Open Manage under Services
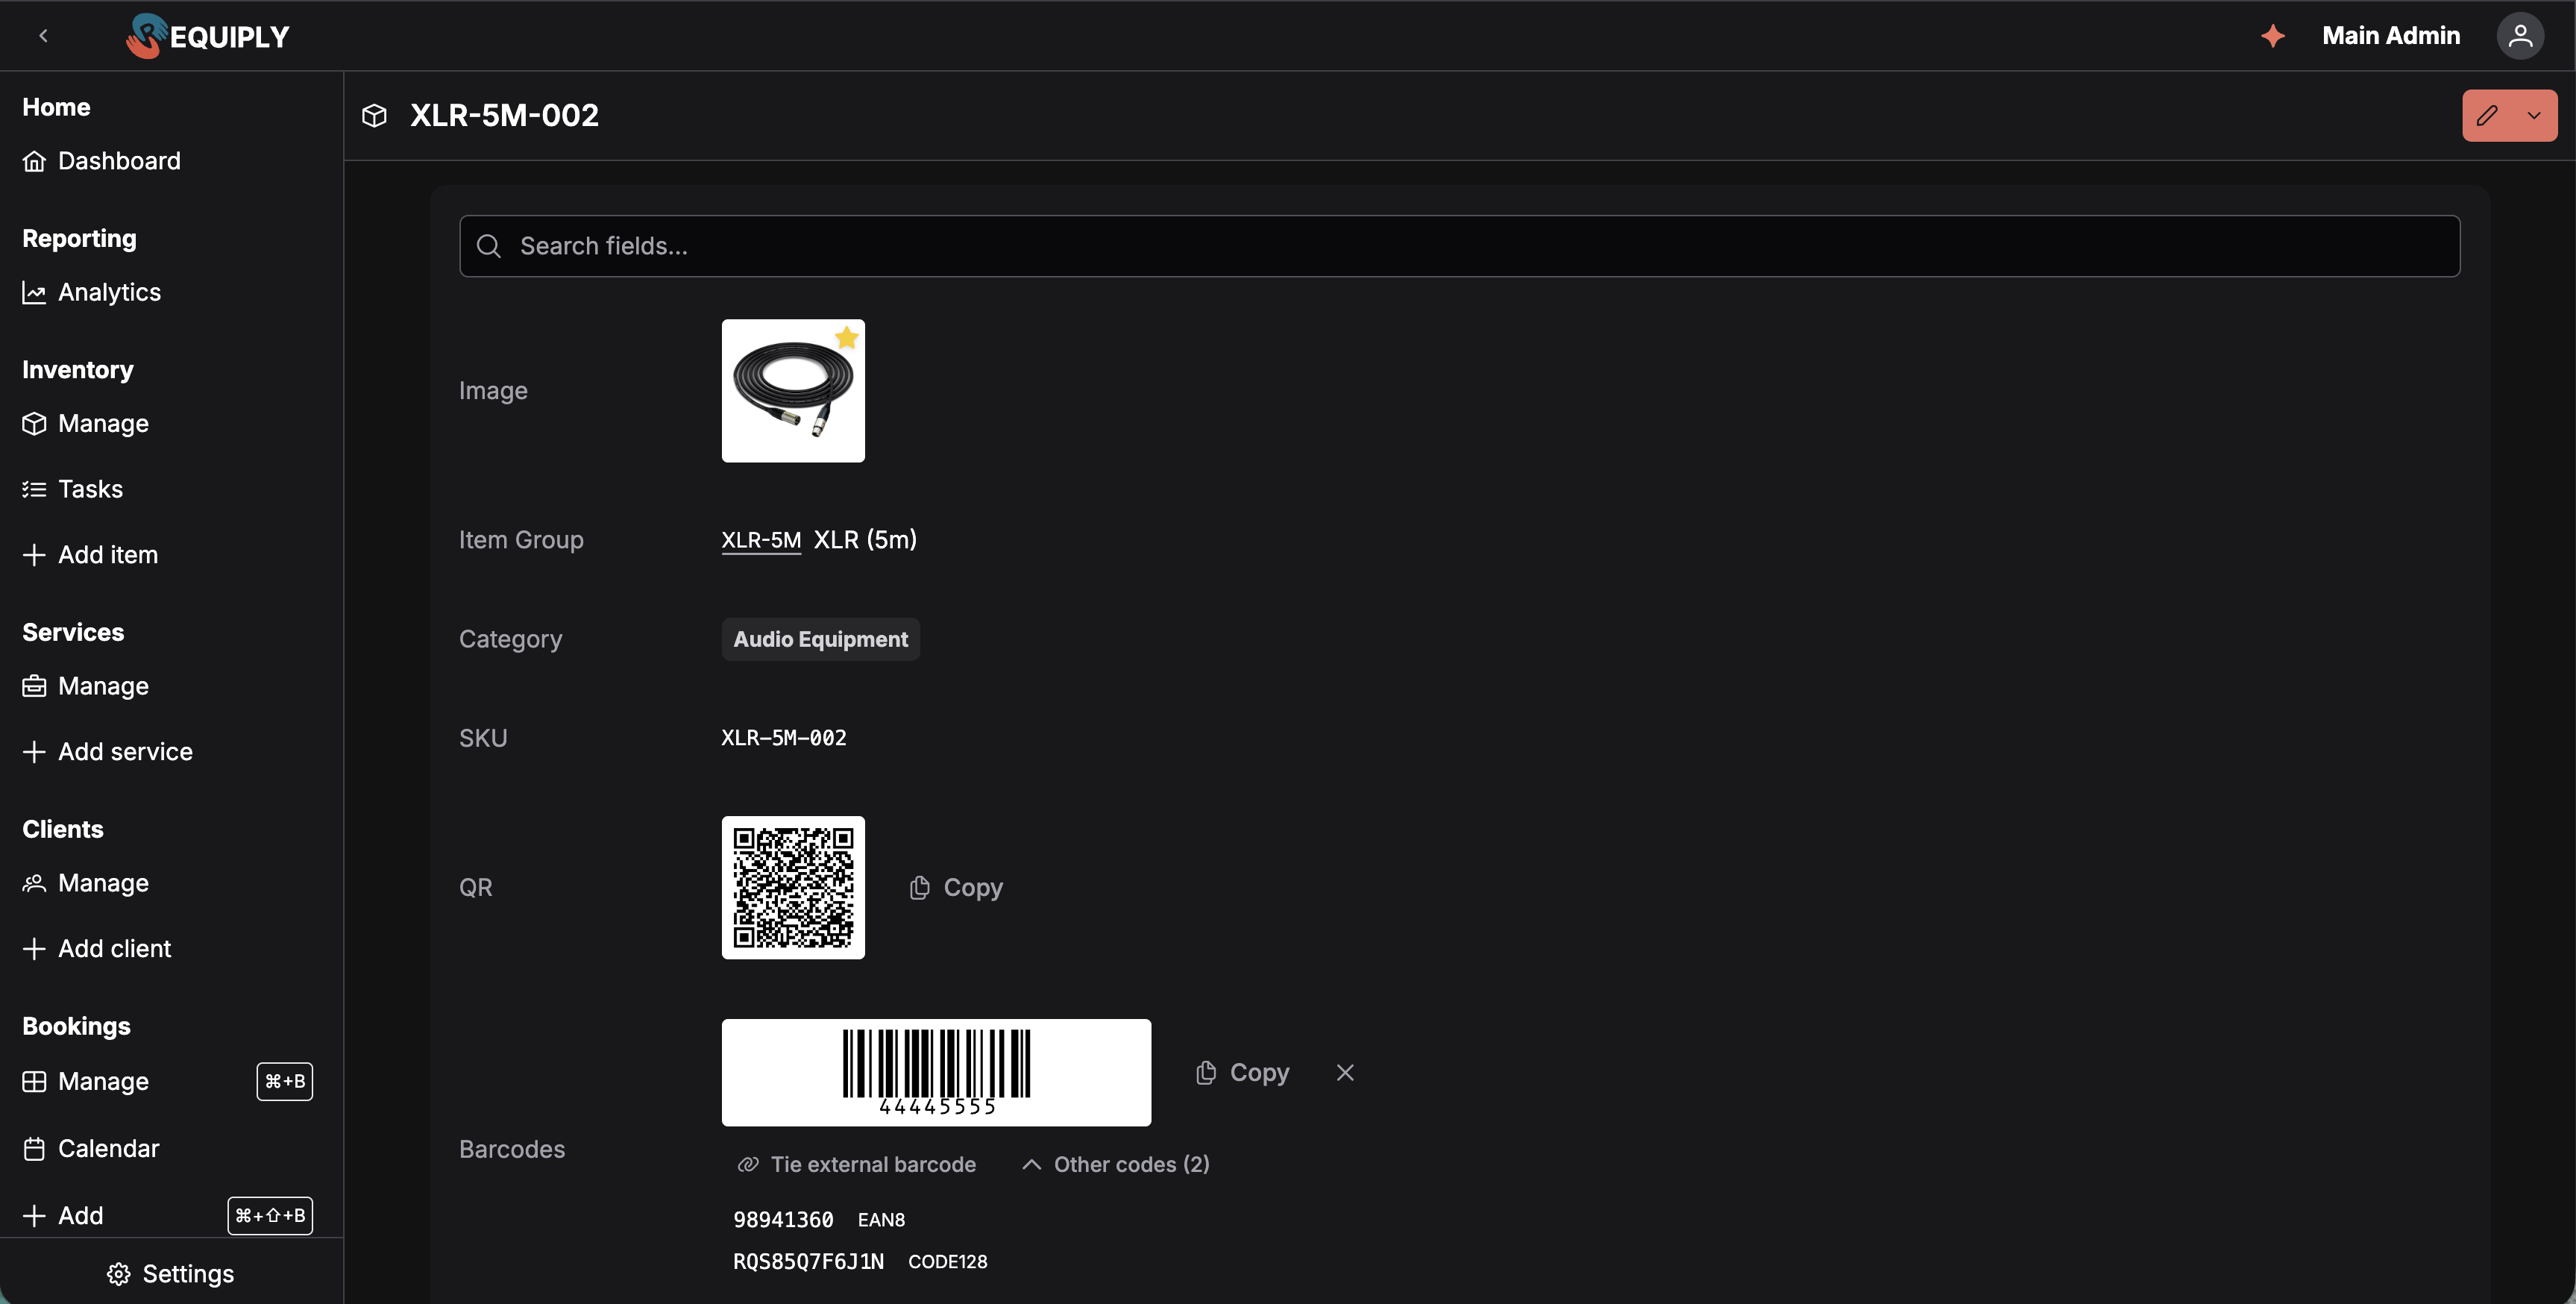2576x1304 pixels. click(x=86, y=686)
